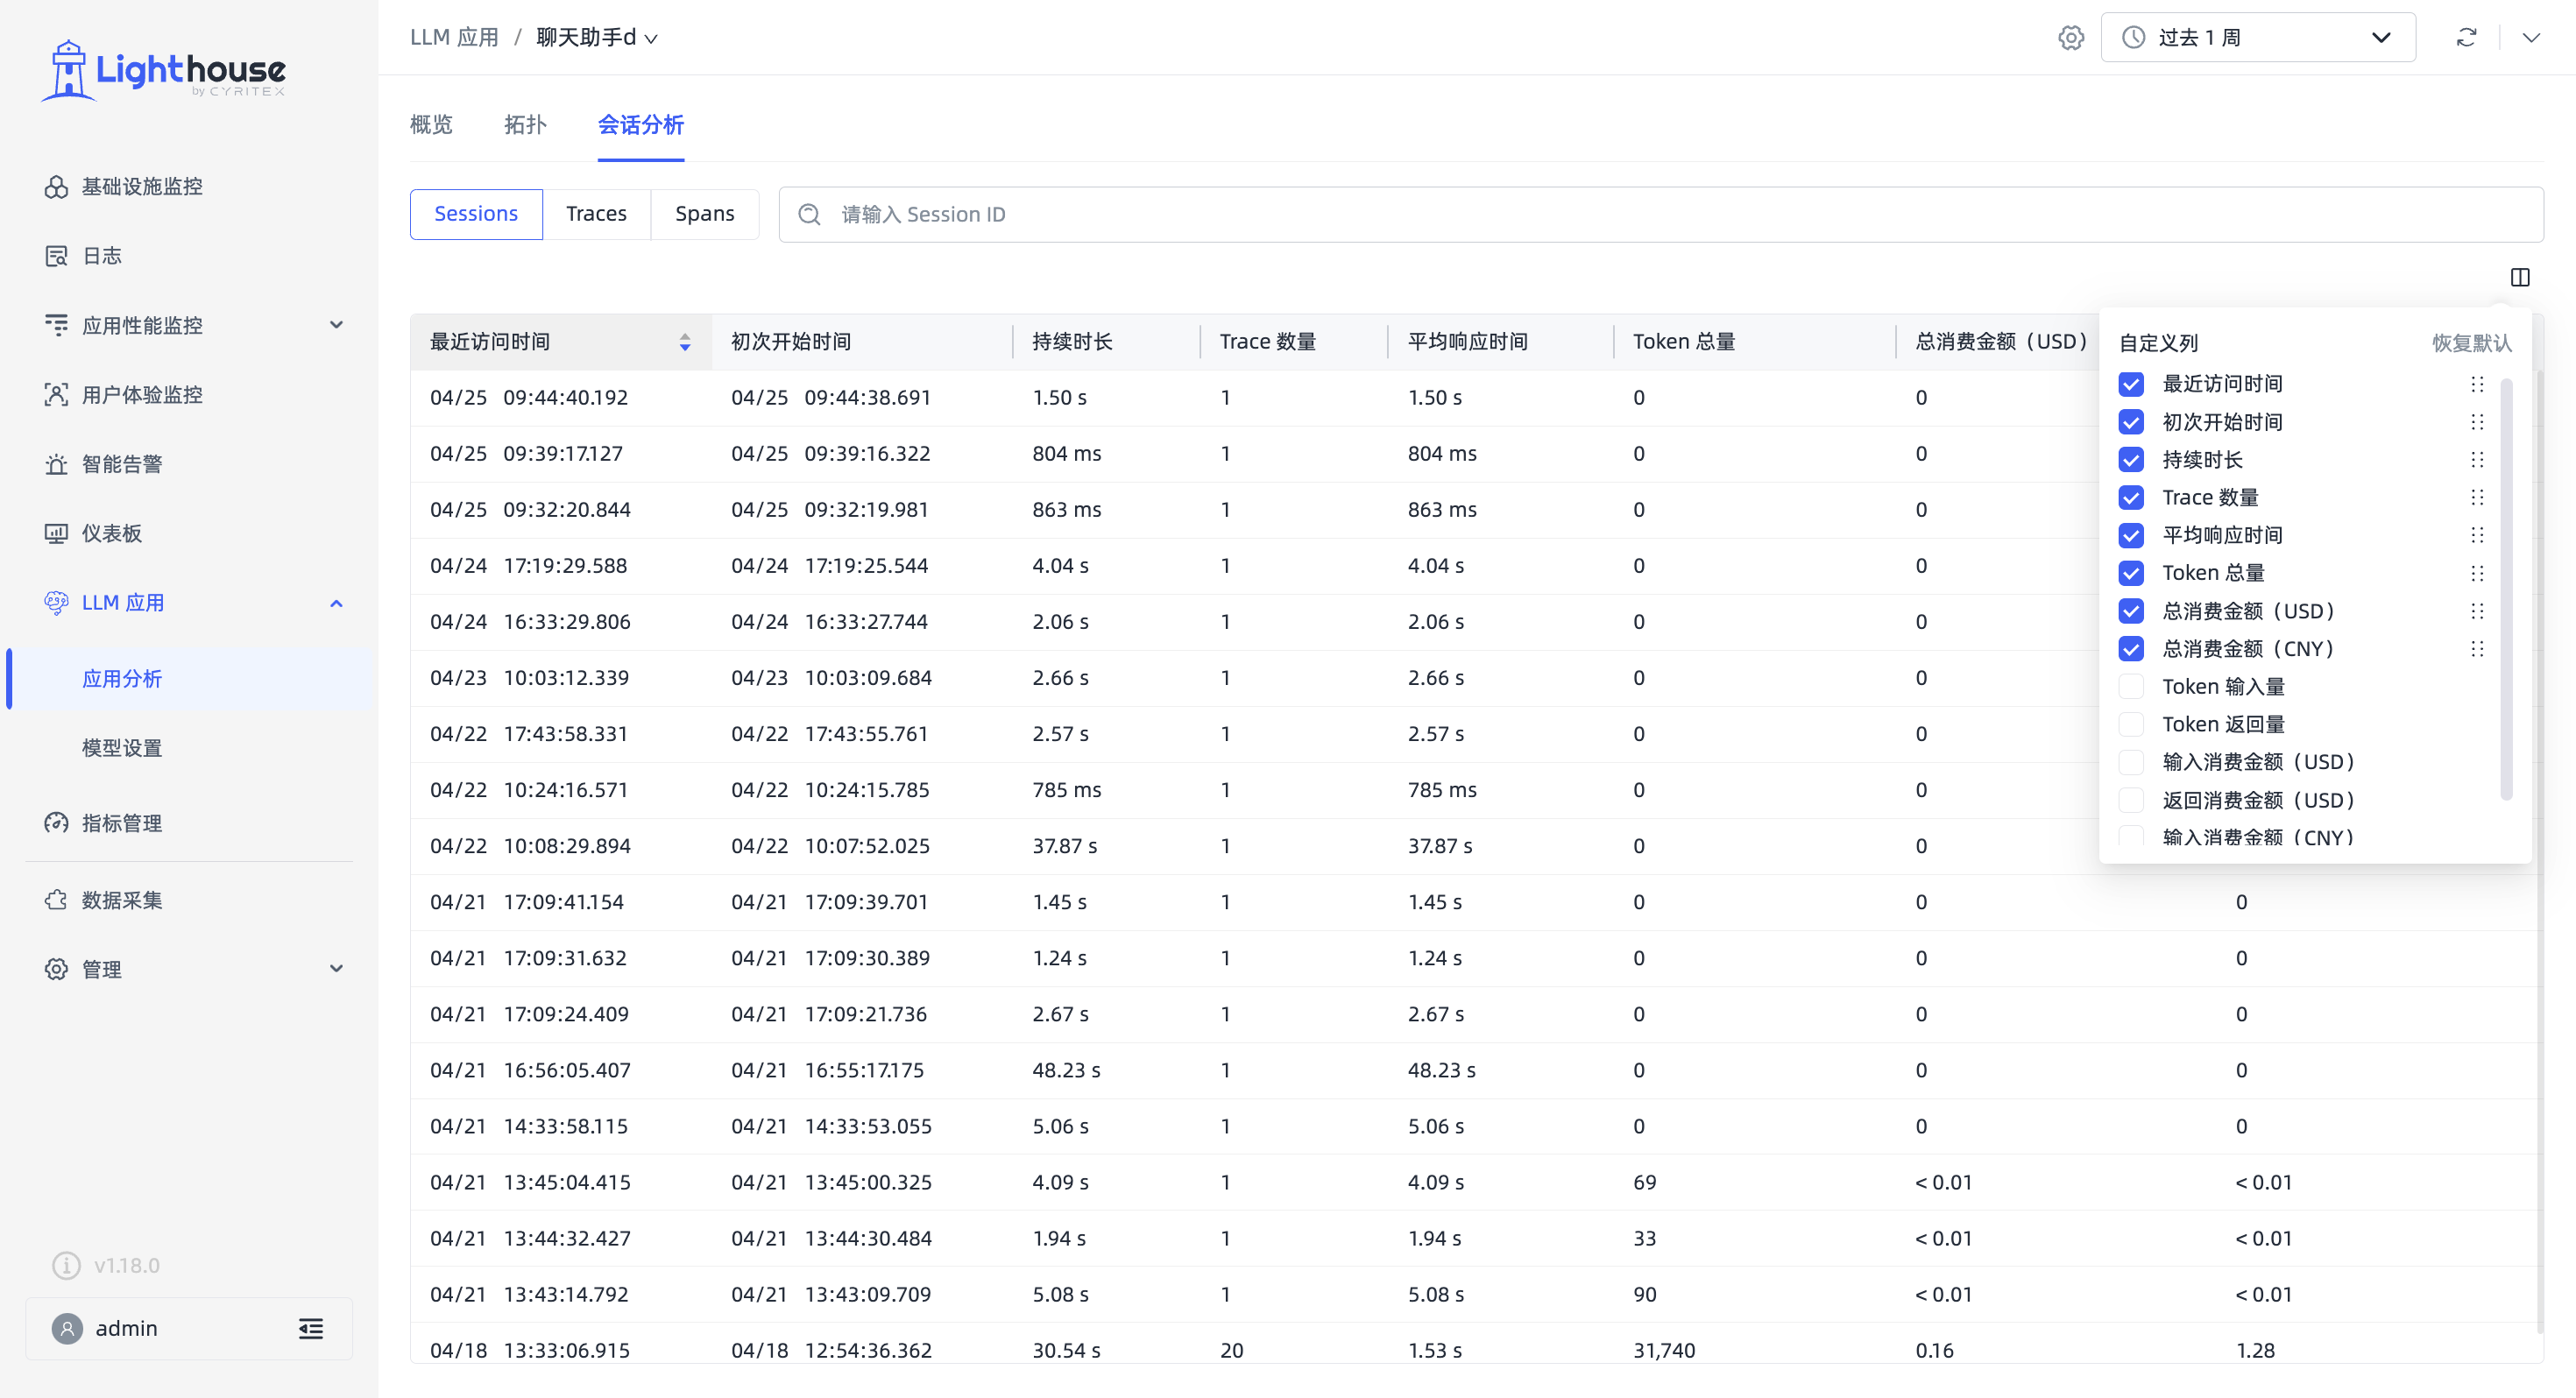The height and width of the screenshot is (1398, 2576).
Task: Open the 聊天助手d application dropdown
Action: click(x=597, y=38)
